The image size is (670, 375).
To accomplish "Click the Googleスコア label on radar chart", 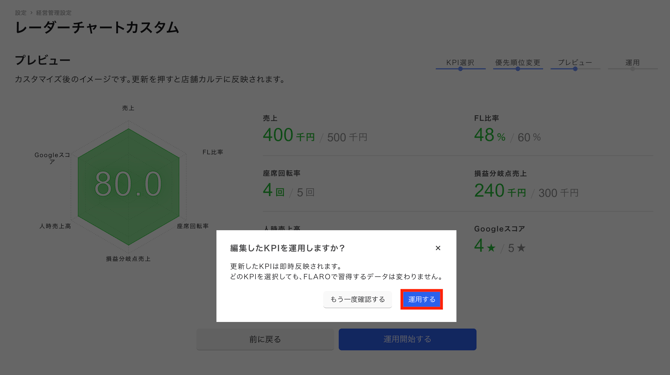I will tap(52, 158).
